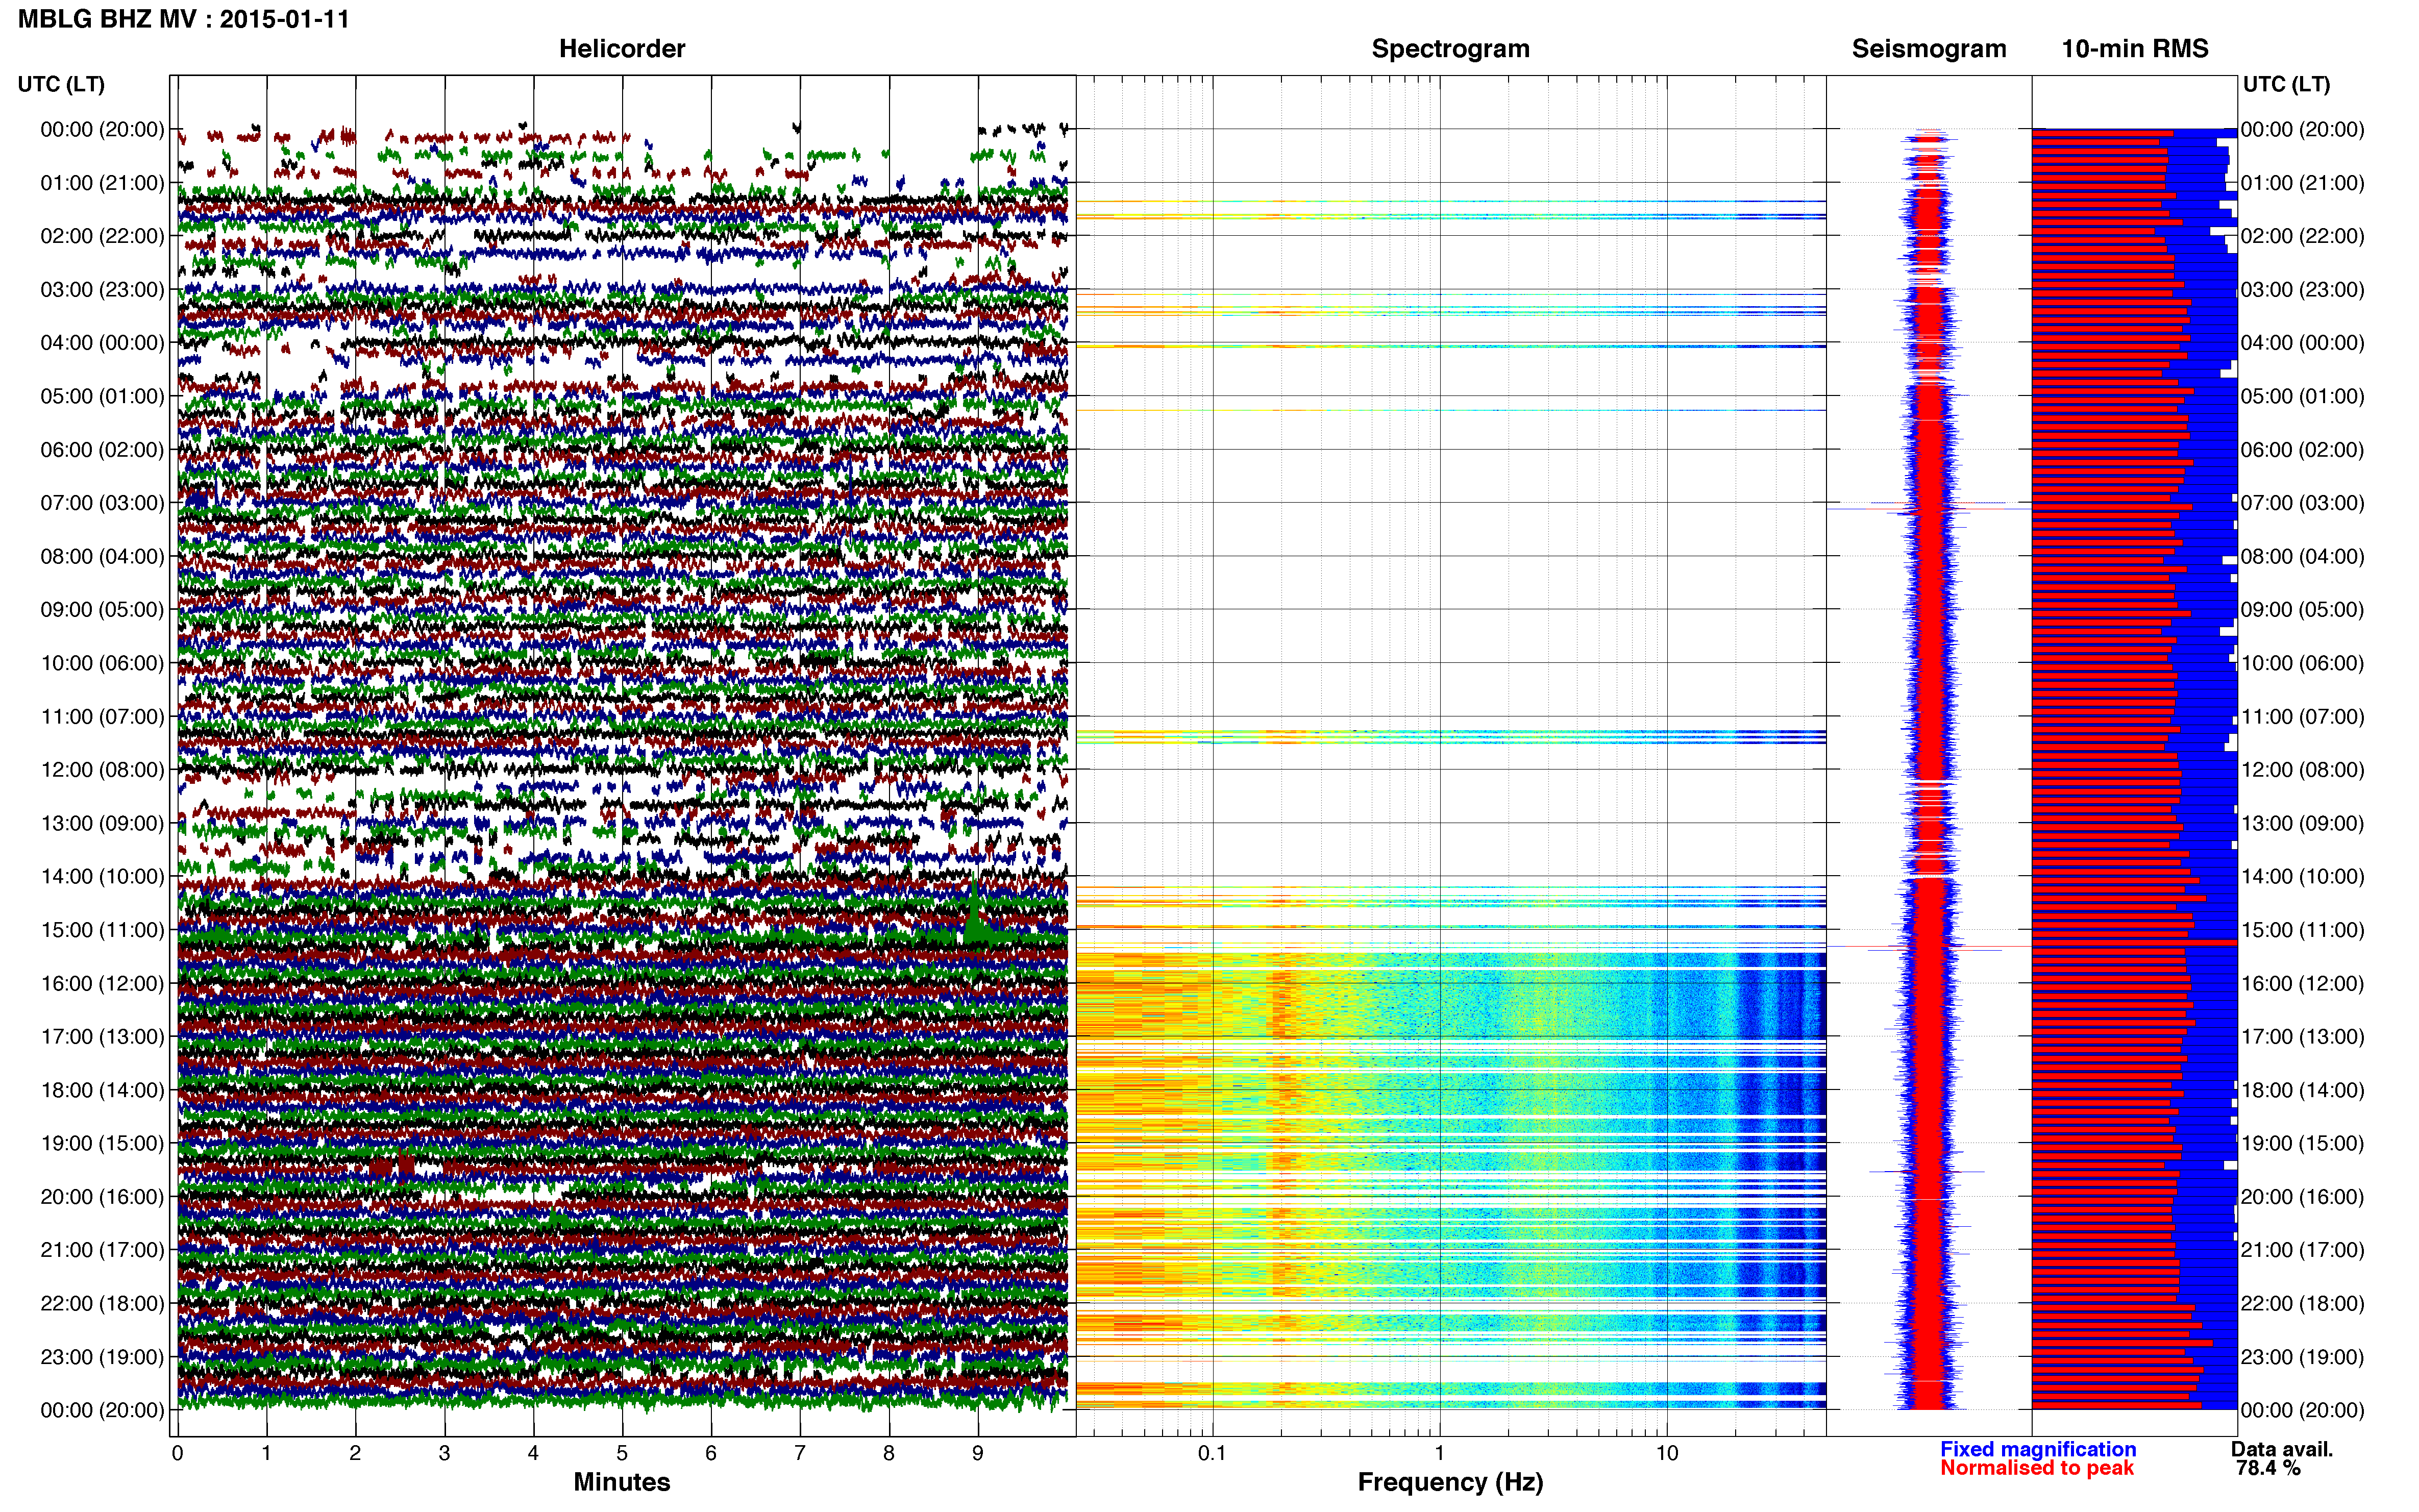Click left time label '06:00 (02:00)'

pyautogui.click(x=102, y=450)
